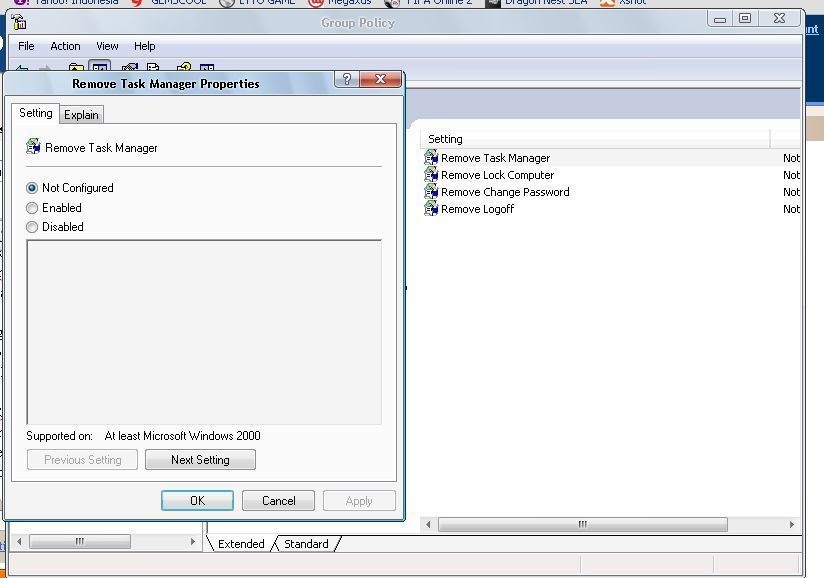Click the Remove Logoff setting icon
The width and height of the screenshot is (824, 578).
click(431, 209)
